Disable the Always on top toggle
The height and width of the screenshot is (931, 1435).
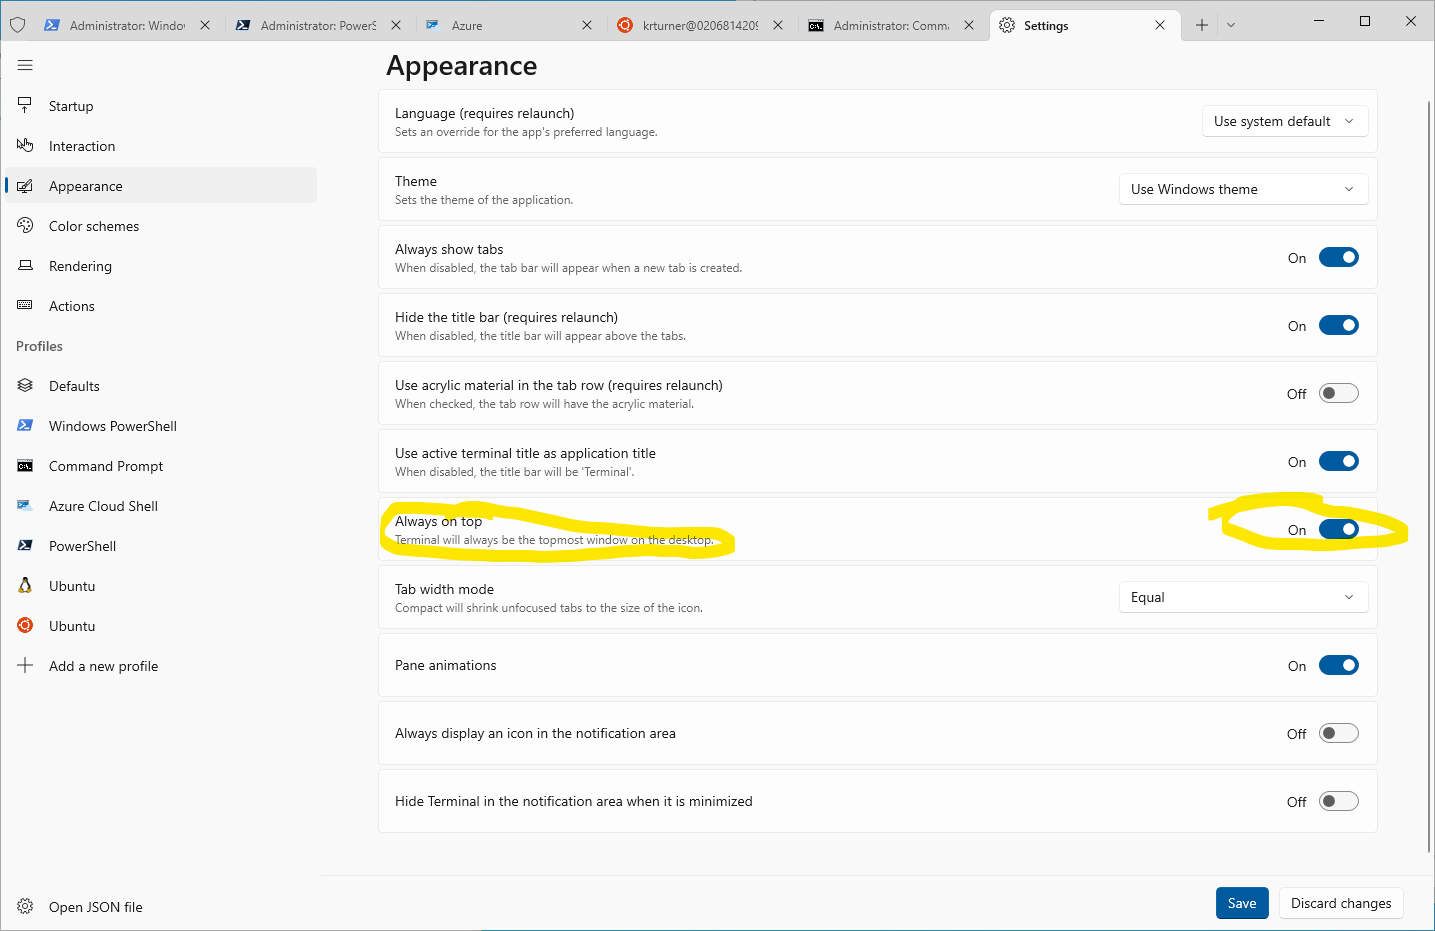[1338, 529]
